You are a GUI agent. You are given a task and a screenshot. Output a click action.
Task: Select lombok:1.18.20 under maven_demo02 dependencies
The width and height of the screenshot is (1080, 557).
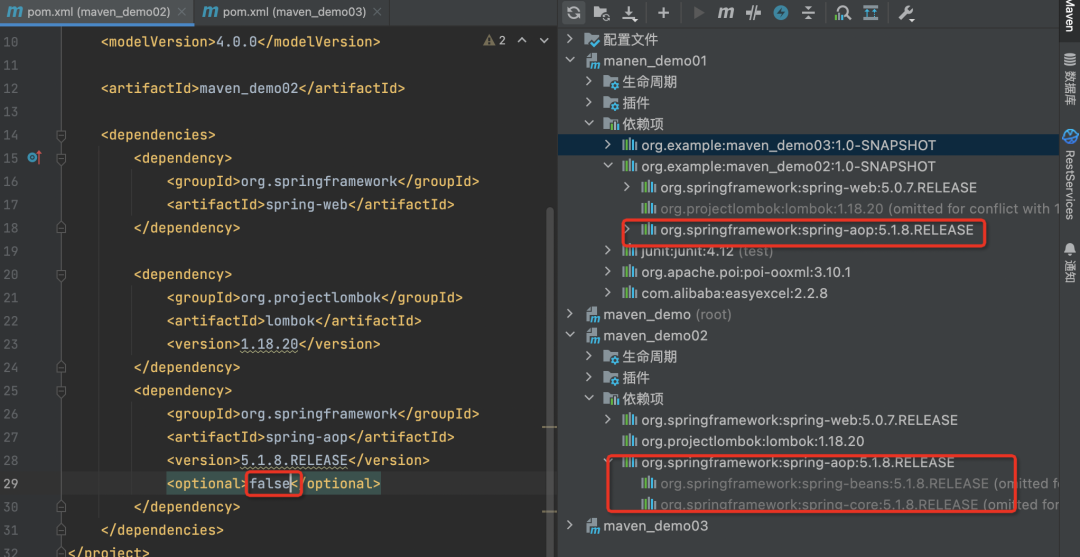click(752, 441)
